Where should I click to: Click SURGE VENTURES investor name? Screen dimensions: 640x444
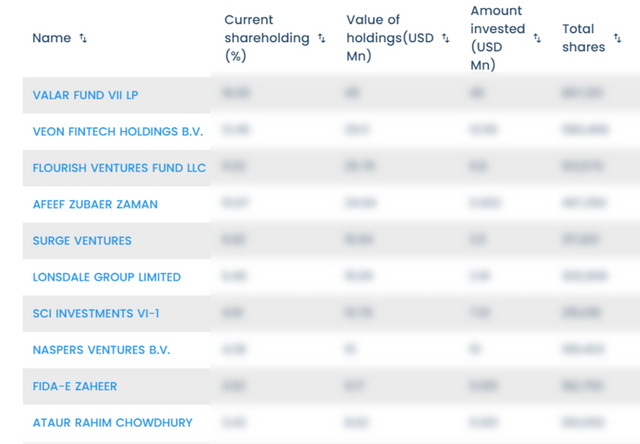pos(82,240)
